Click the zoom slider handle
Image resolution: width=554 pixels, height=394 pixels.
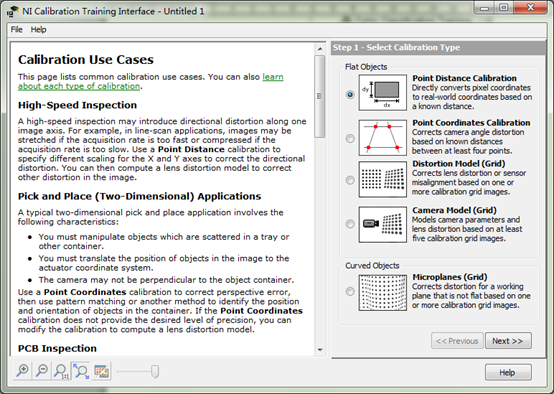(155, 371)
